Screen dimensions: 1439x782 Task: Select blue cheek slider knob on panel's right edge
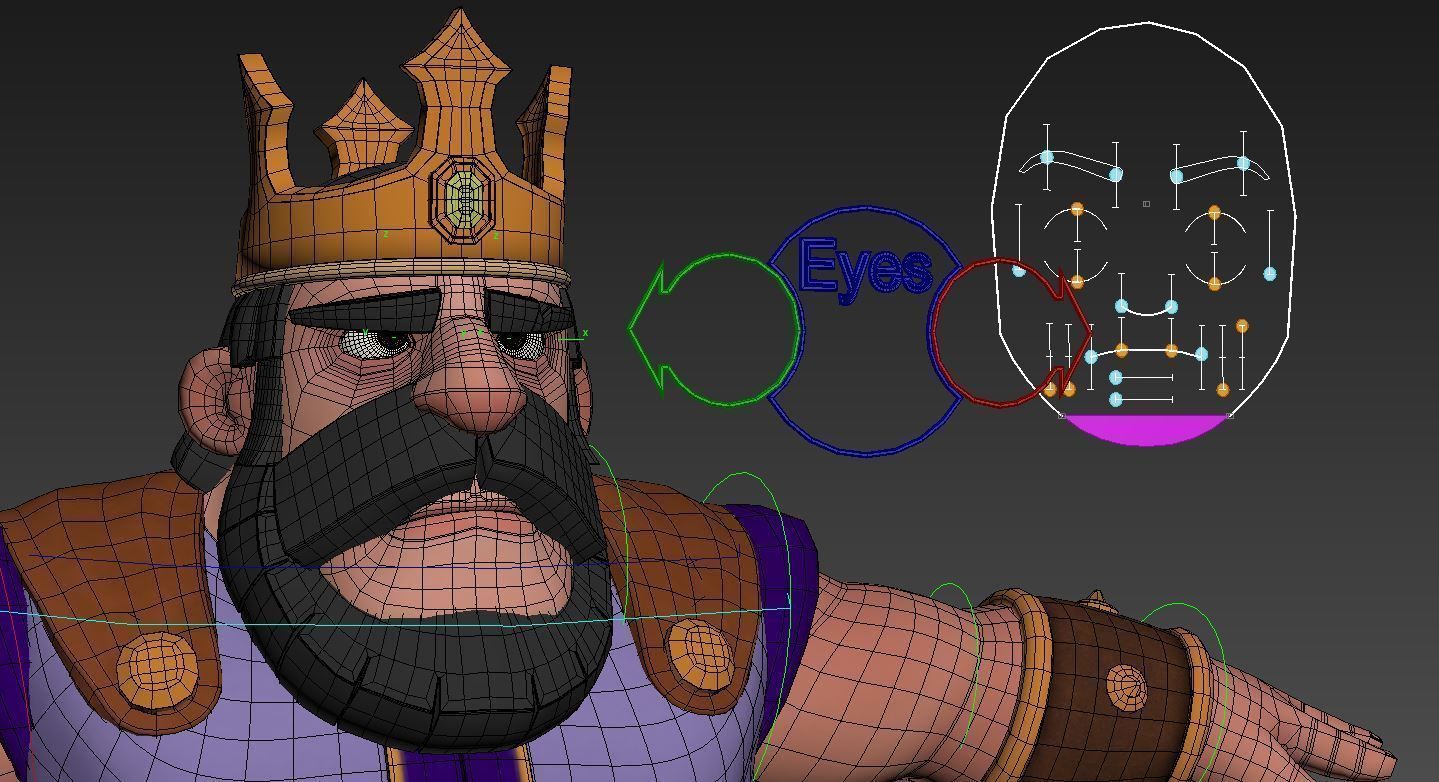[1270, 273]
